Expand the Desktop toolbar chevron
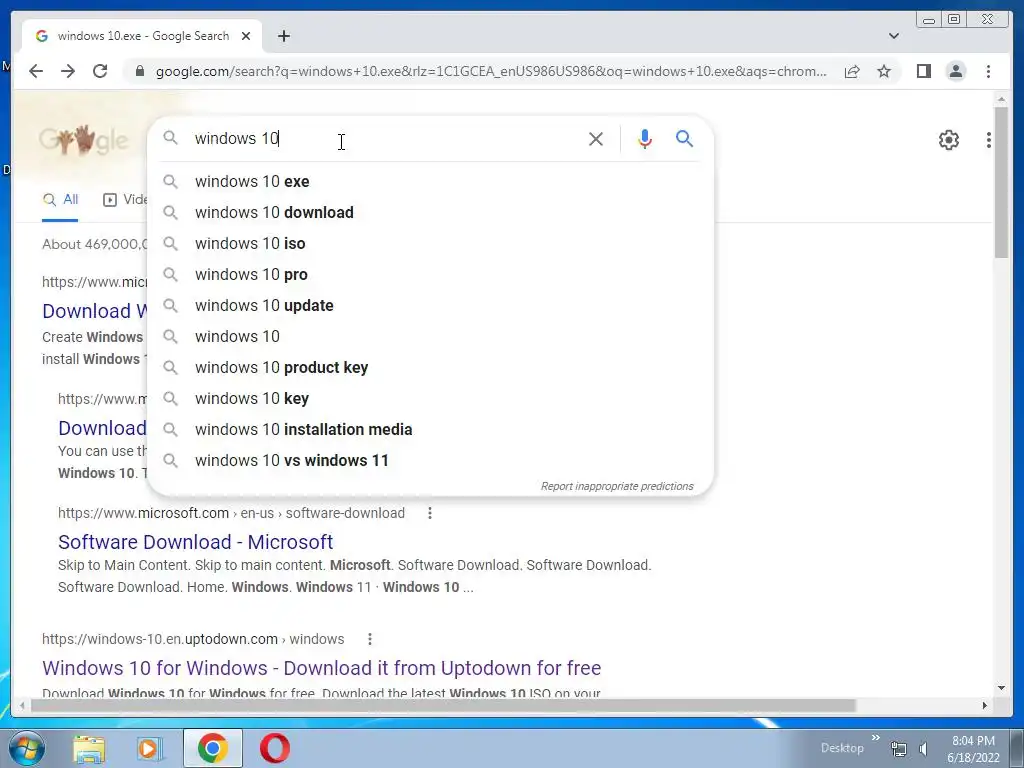The width and height of the screenshot is (1024, 768). tap(875, 738)
